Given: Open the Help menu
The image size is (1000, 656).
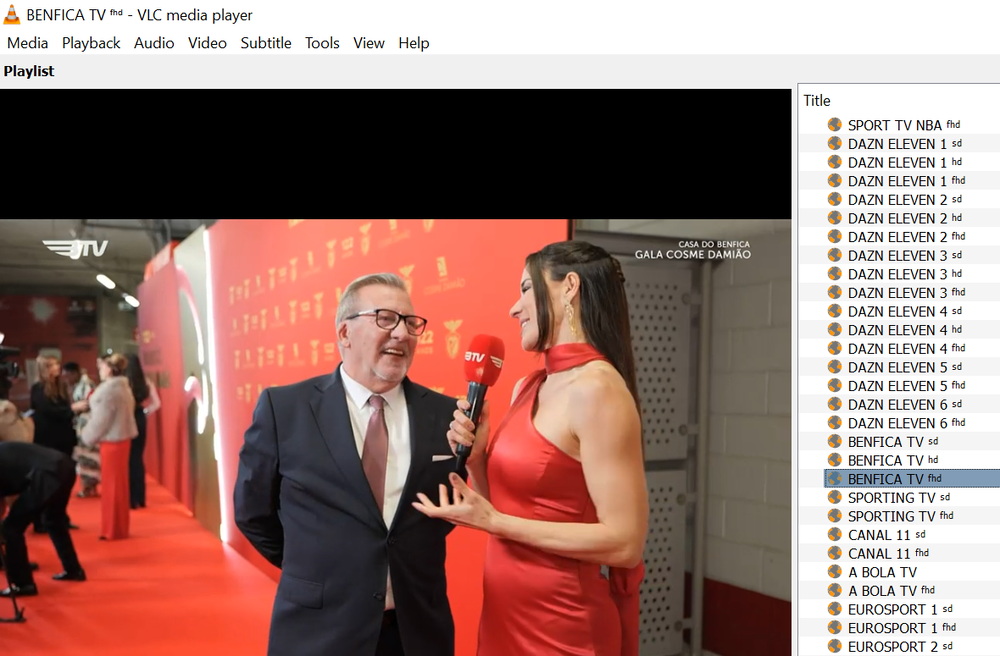Looking at the screenshot, I should pyautogui.click(x=414, y=43).
